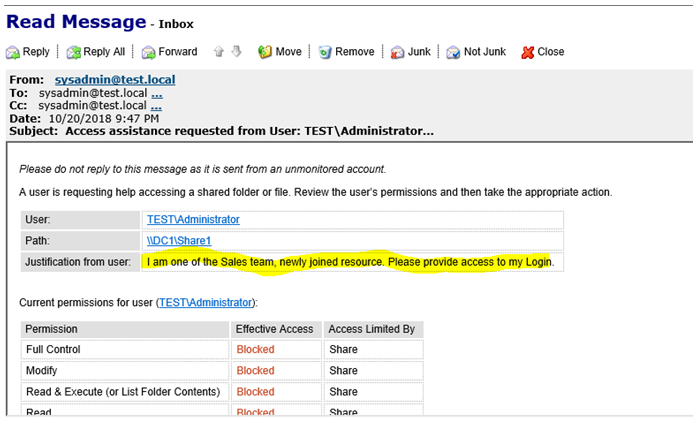The height and width of the screenshot is (439, 699).
Task: Click the Forward message icon
Action: pos(148,52)
